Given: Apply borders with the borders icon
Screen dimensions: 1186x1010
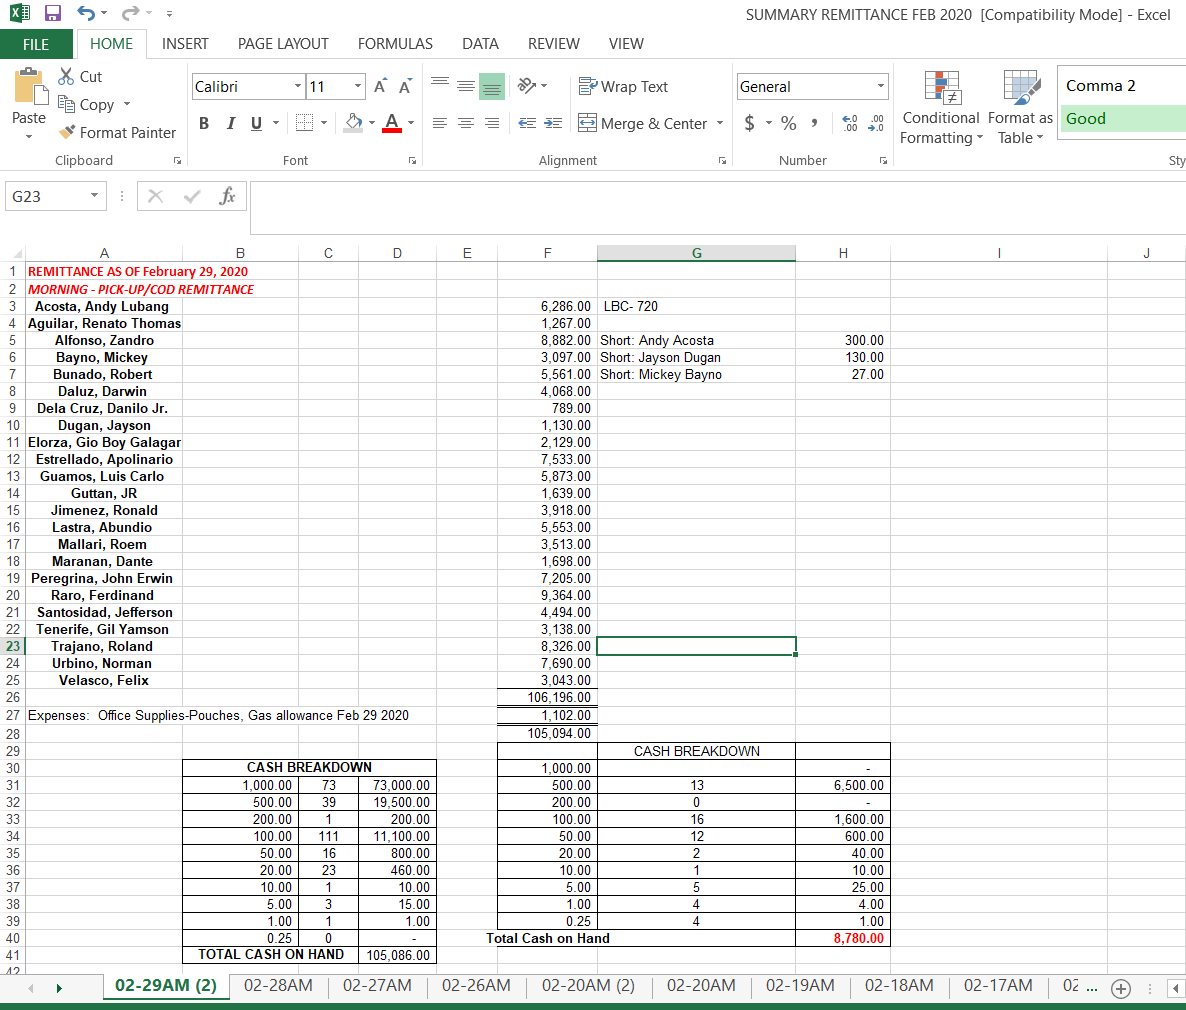Looking at the screenshot, I should (x=304, y=123).
